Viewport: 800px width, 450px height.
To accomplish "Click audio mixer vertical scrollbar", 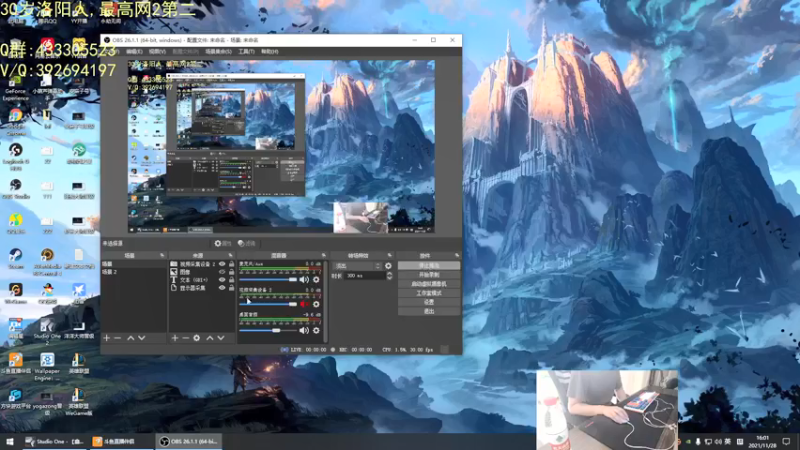I will pyautogui.click(x=326, y=301).
